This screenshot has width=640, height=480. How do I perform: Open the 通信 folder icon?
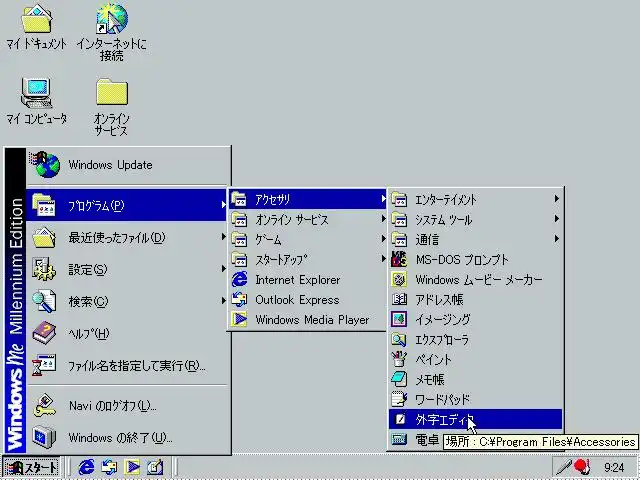[x=399, y=240]
